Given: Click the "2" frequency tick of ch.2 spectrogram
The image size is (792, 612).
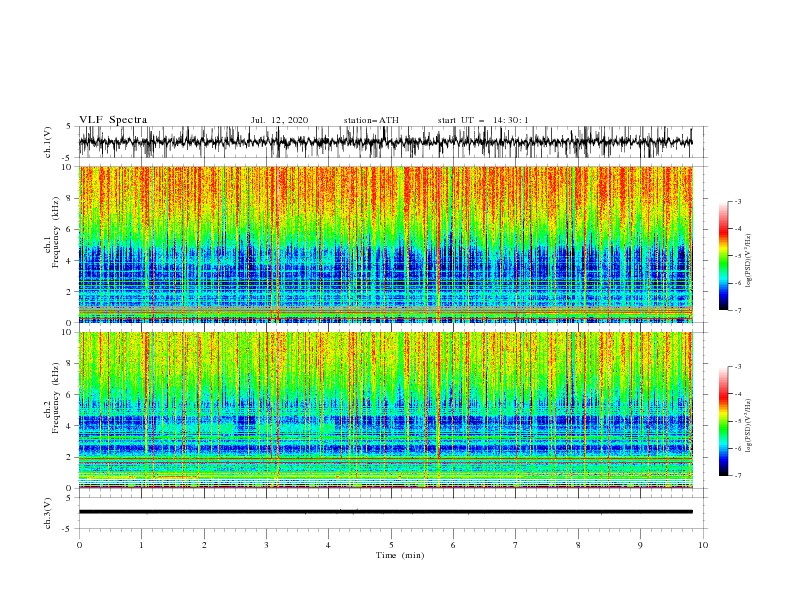Looking at the screenshot, I should (x=70, y=457).
